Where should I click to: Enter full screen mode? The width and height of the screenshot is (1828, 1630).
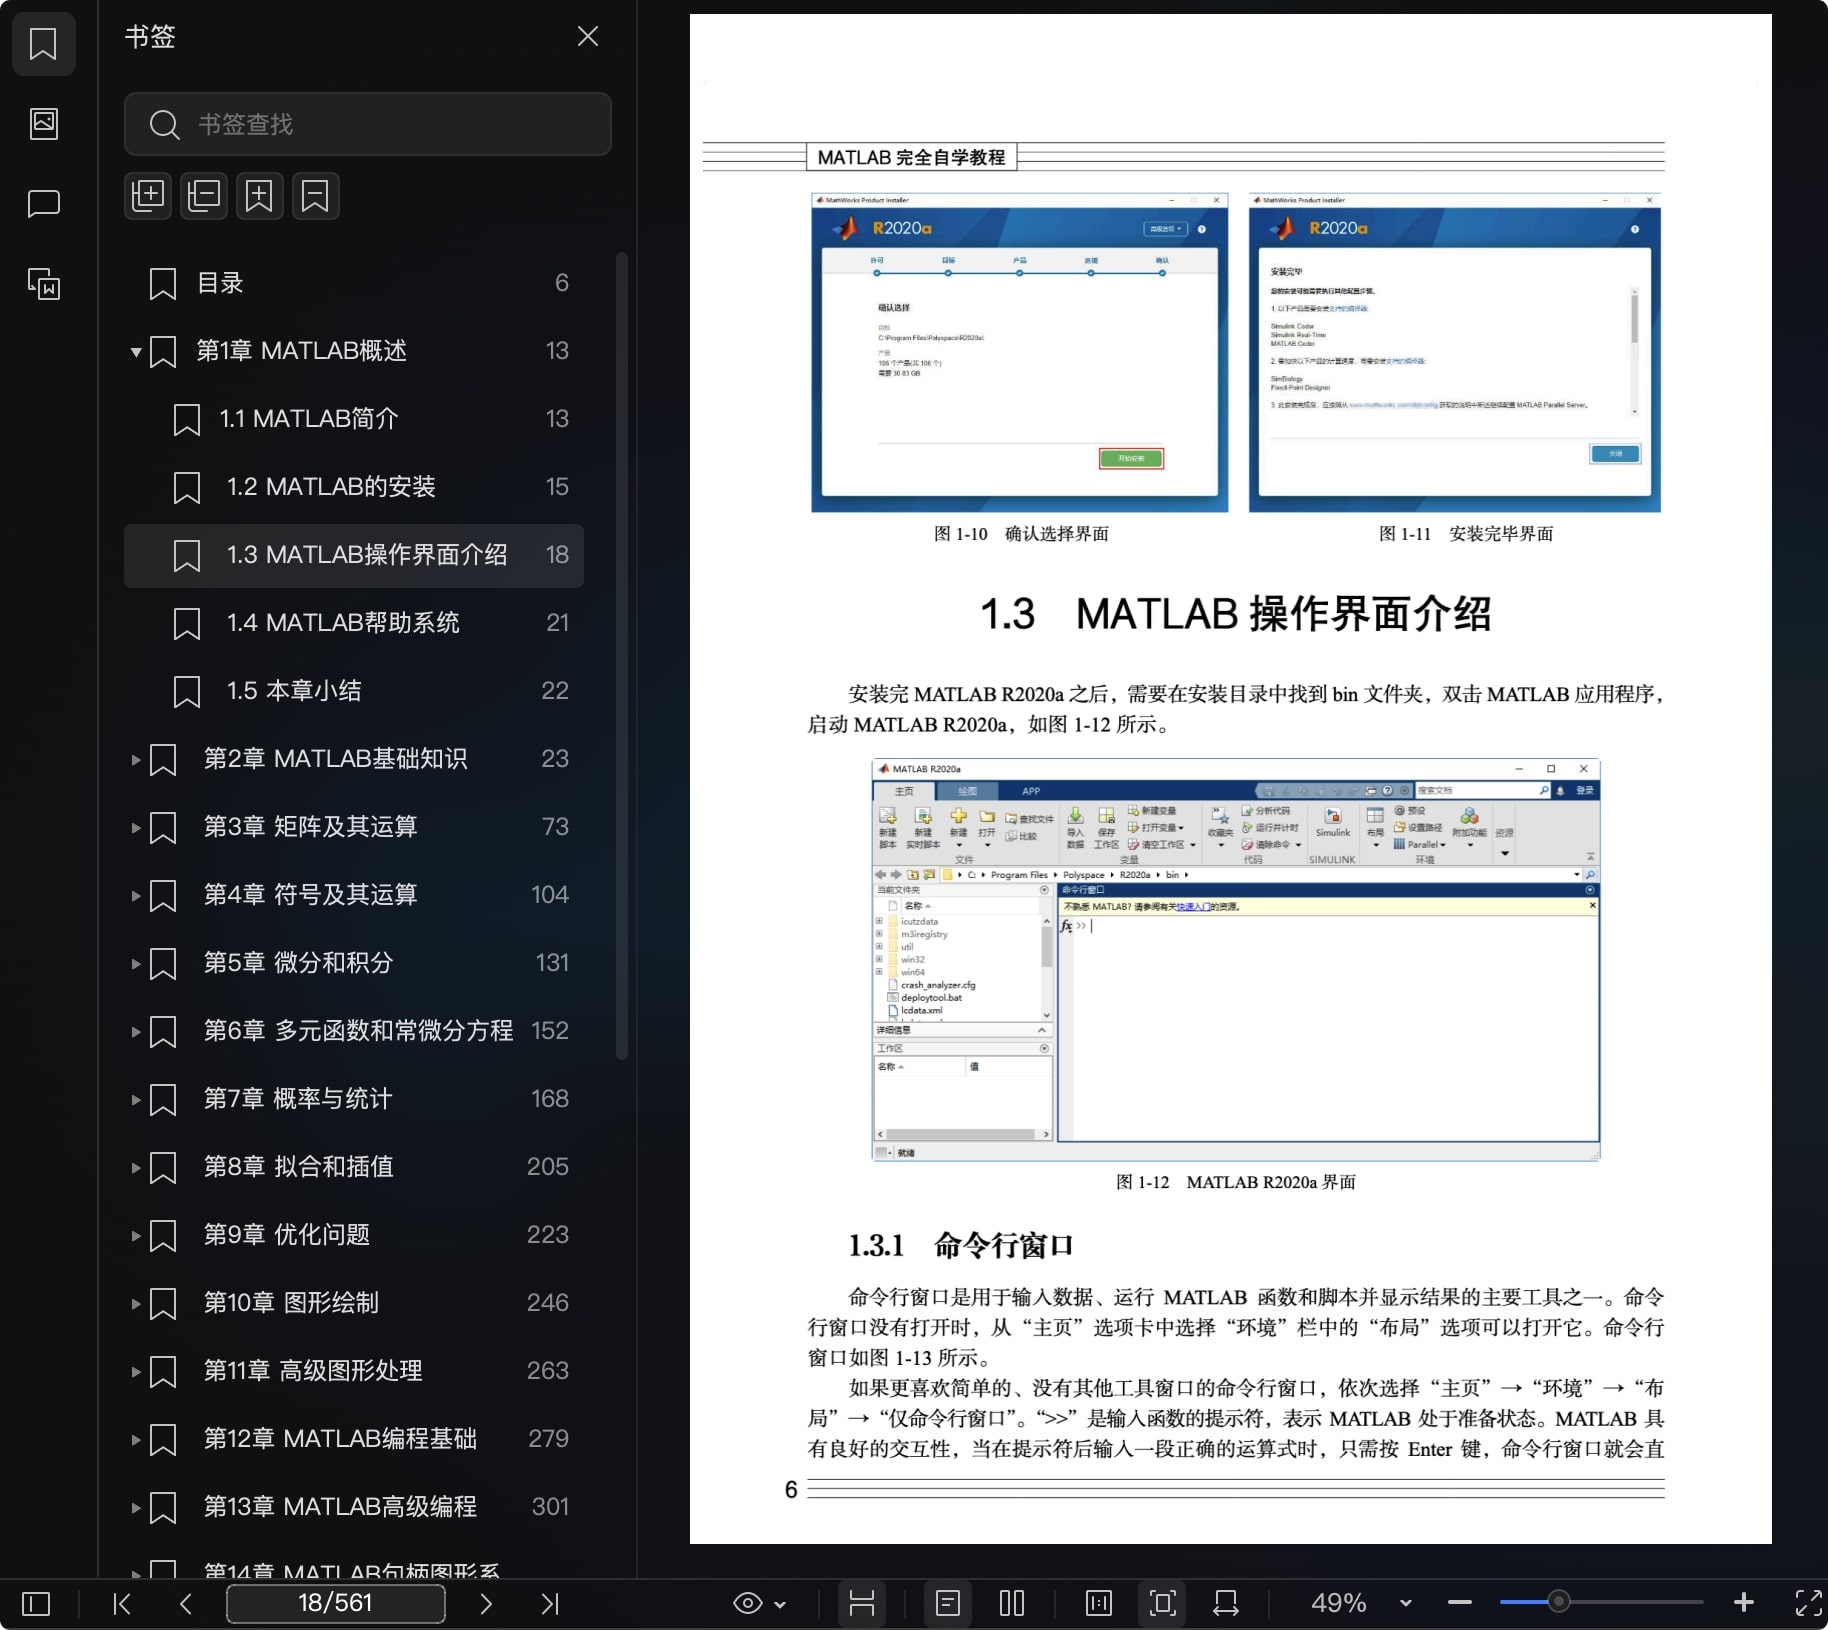1808,1604
